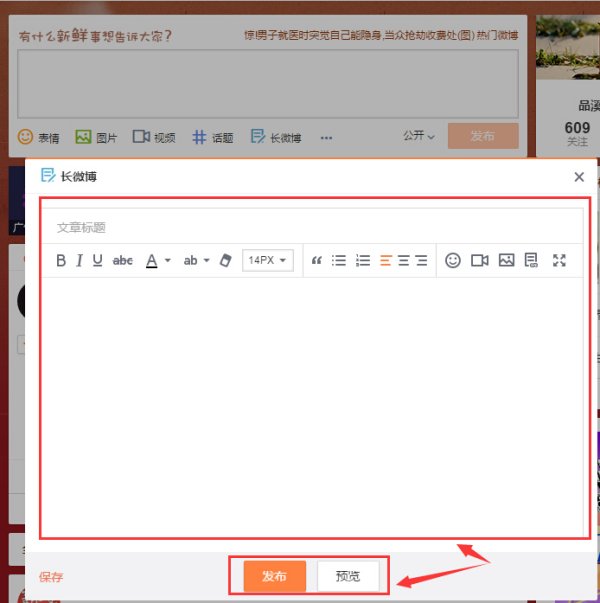Insert an unordered bullet list
The height and width of the screenshot is (603, 600).
[x=339, y=260]
